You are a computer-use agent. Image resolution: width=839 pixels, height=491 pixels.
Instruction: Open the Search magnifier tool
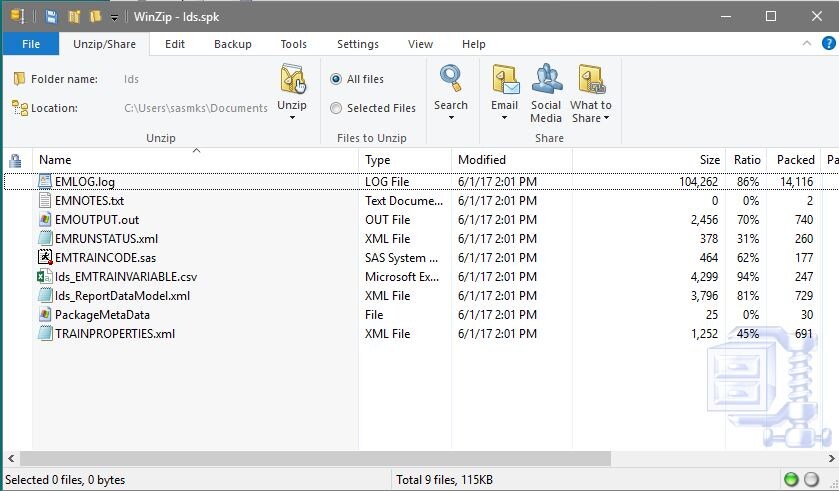tap(451, 80)
